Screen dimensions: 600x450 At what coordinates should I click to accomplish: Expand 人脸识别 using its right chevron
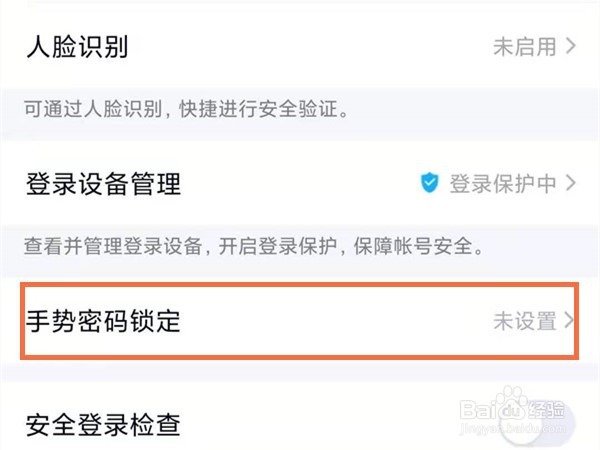pos(572,47)
